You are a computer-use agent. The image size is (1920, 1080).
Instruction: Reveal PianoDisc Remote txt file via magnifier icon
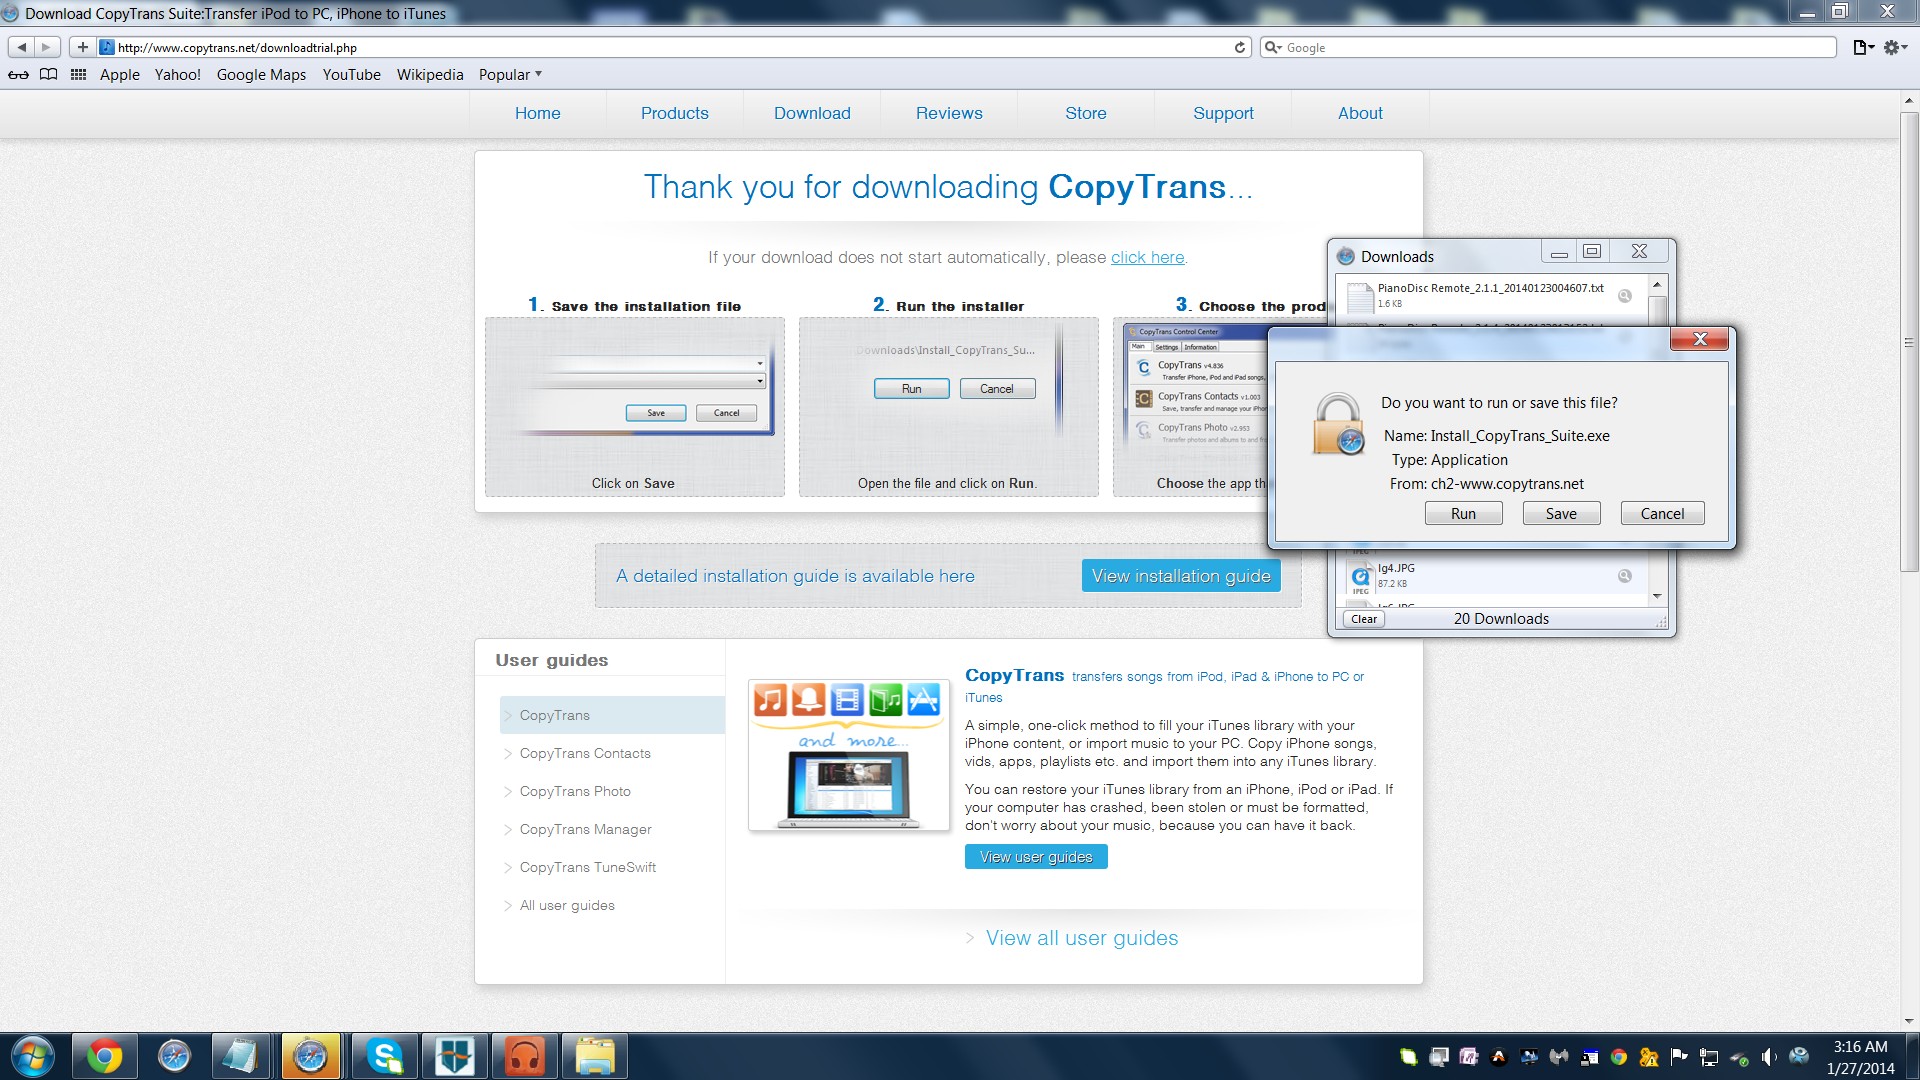(1625, 296)
